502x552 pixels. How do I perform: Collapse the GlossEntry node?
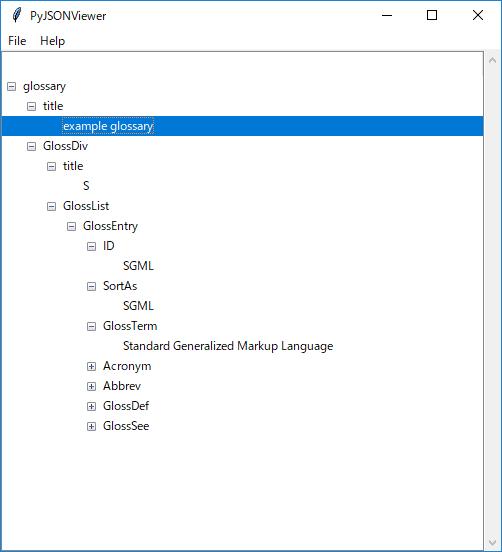[x=71, y=226]
